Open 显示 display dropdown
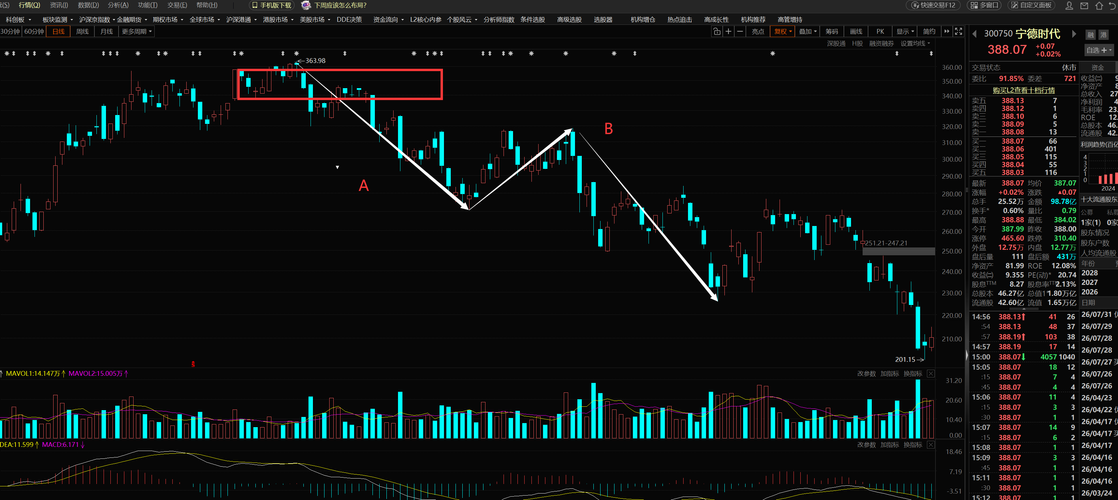1118x500 pixels. [905, 31]
